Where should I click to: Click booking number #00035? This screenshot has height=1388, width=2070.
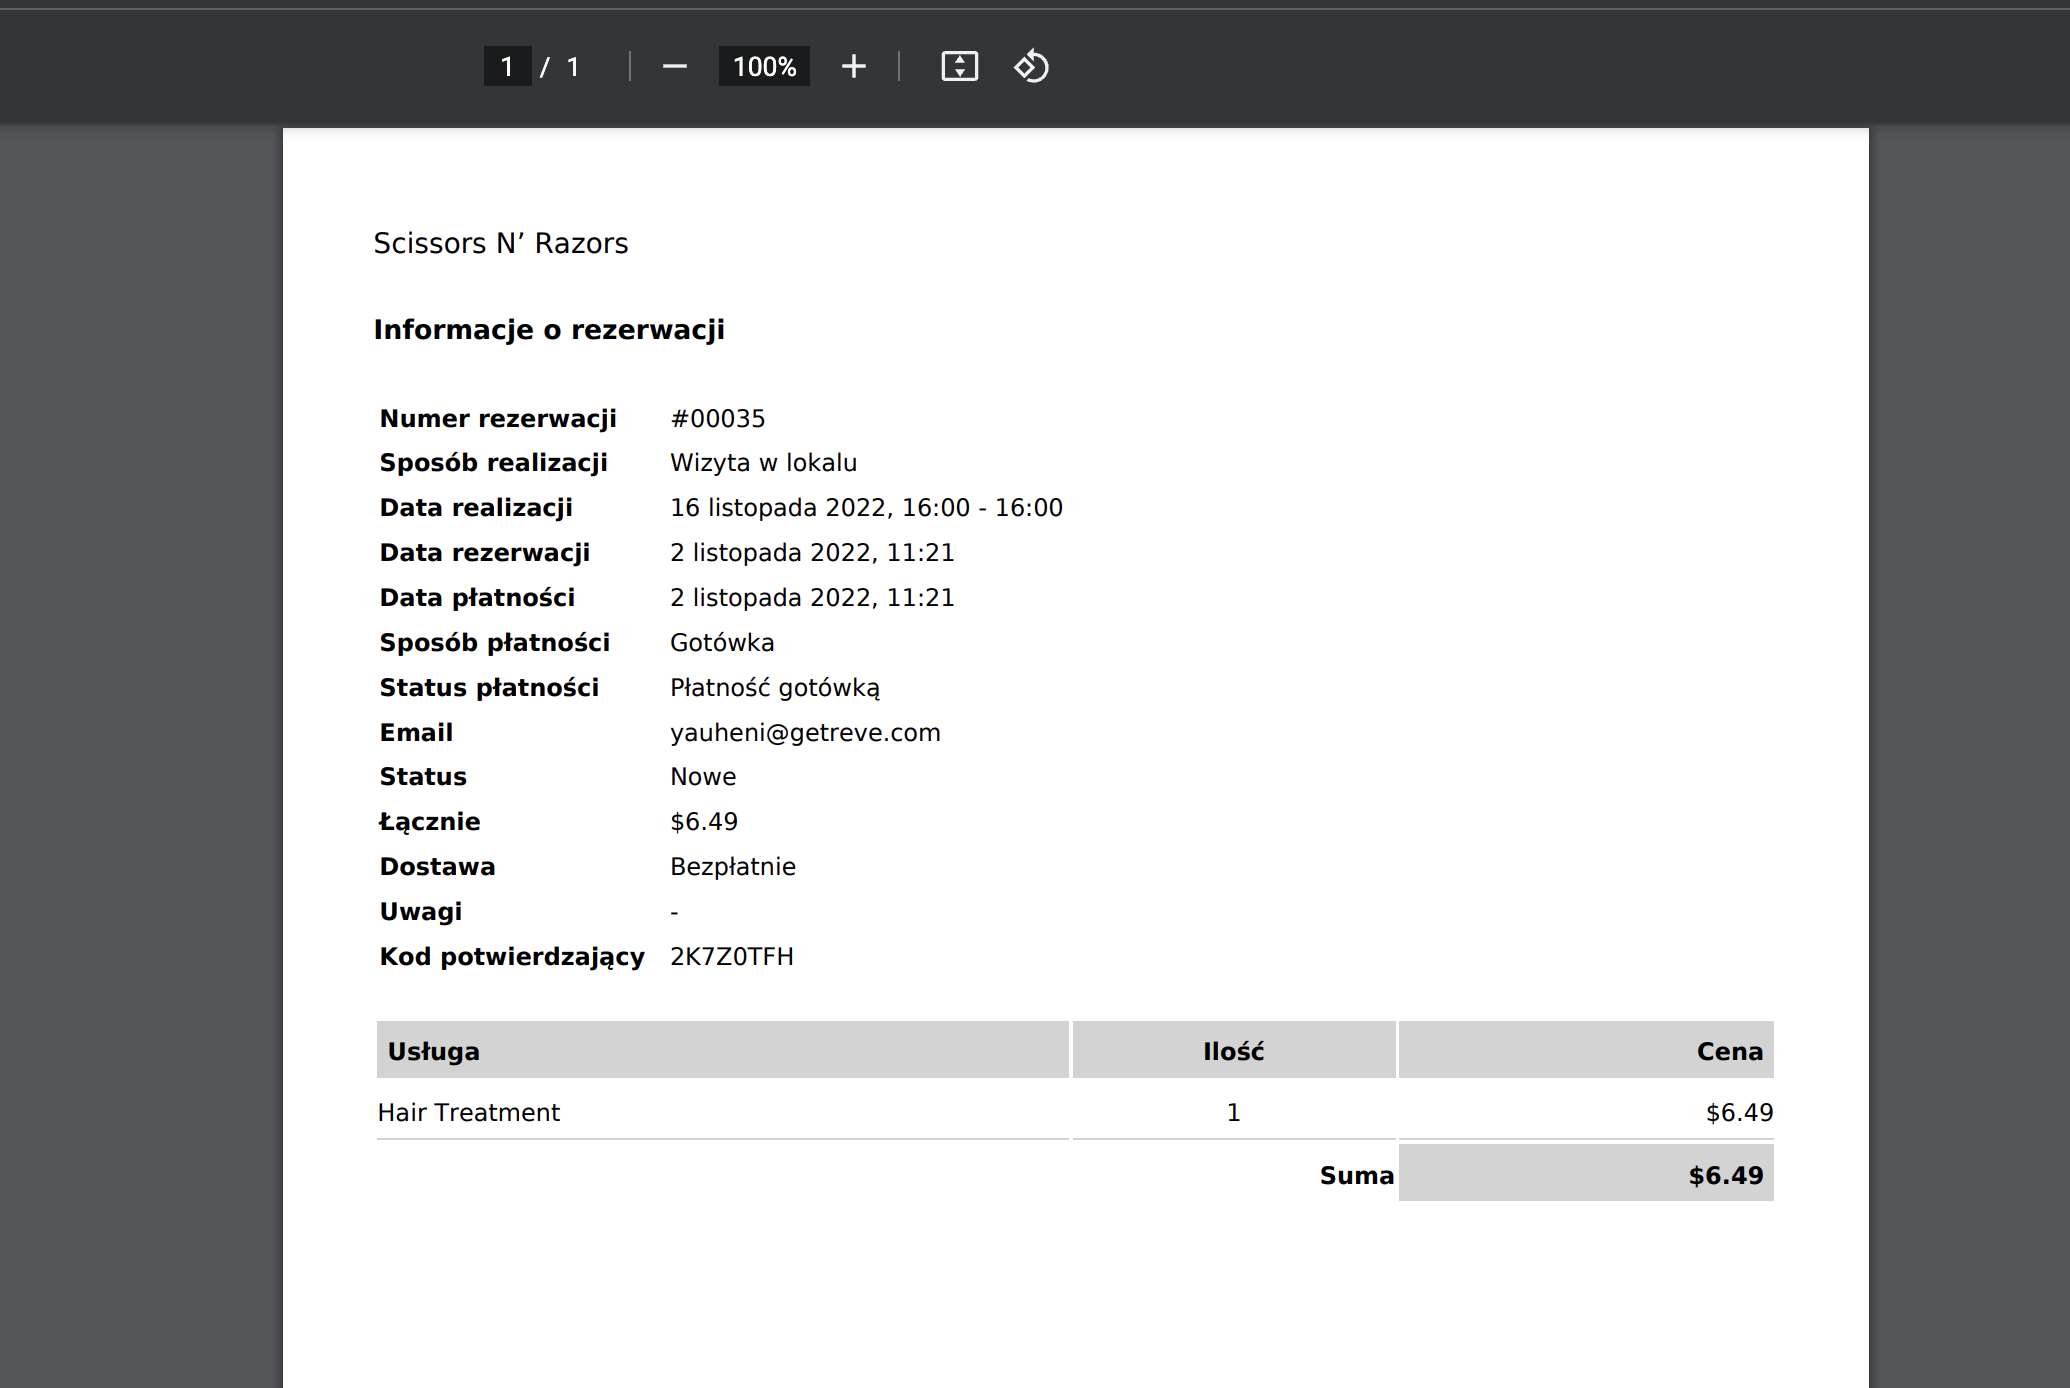(x=717, y=419)
